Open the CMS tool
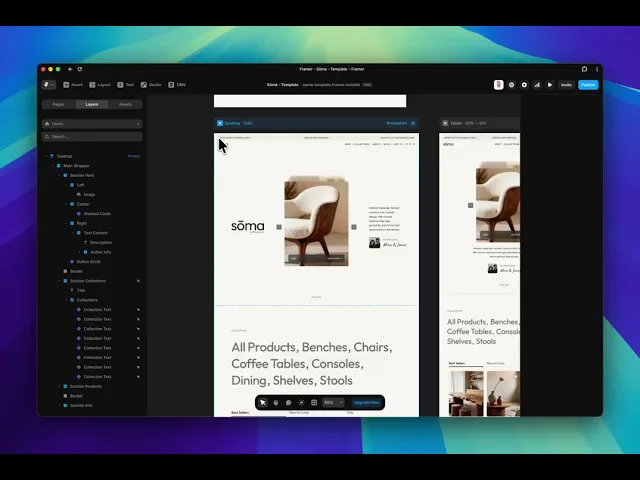 click(x=177, y=85)
